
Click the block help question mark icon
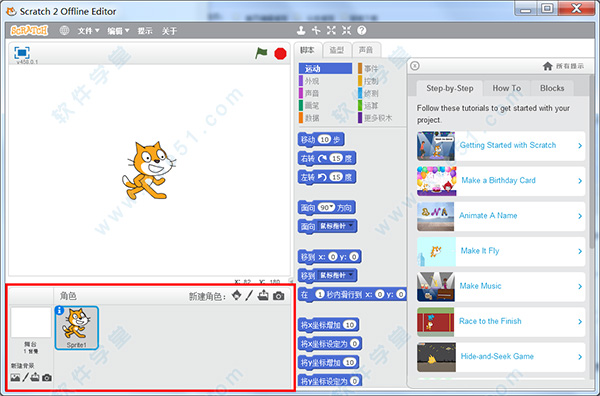click(x=362, y=30)
